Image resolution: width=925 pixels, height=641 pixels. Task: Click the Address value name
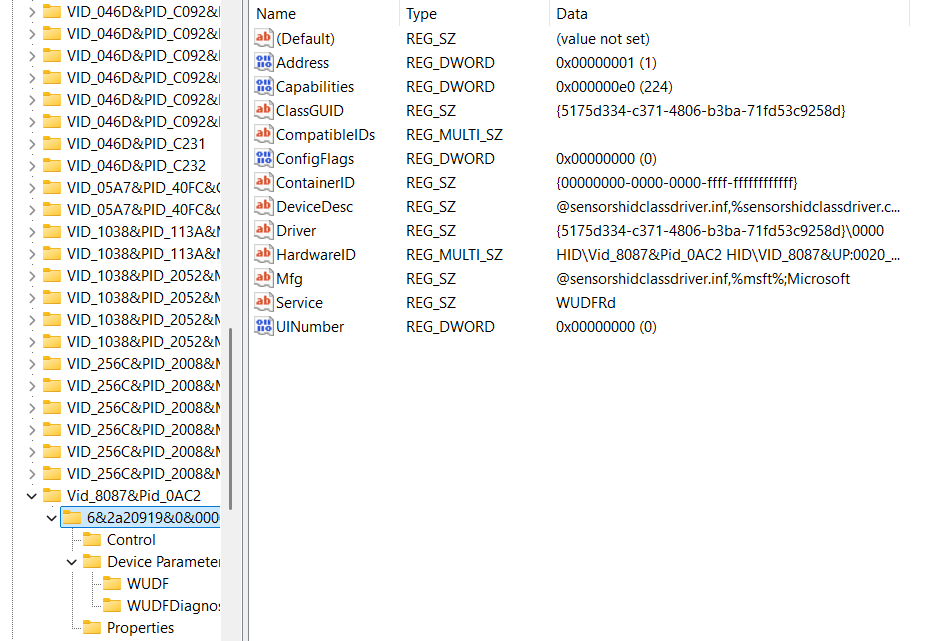[x=303, y=63]
